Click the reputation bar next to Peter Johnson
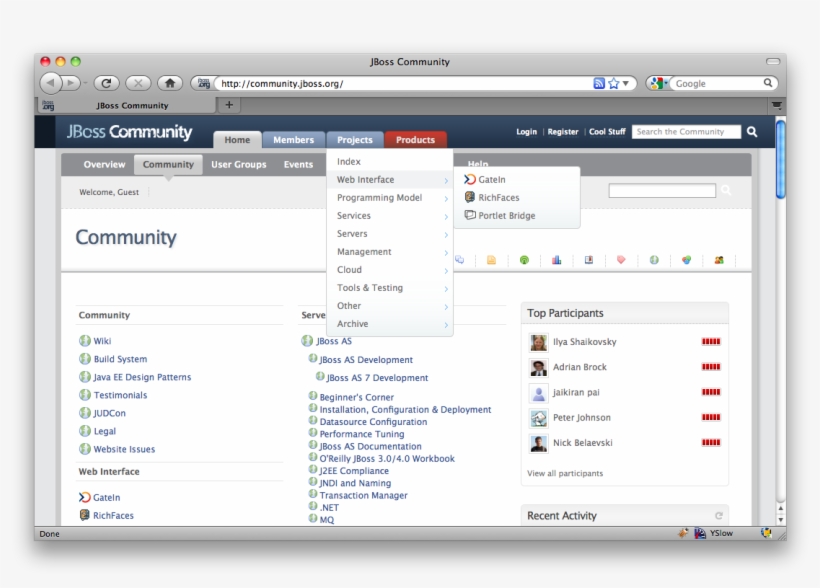 (x=710, y=417)
